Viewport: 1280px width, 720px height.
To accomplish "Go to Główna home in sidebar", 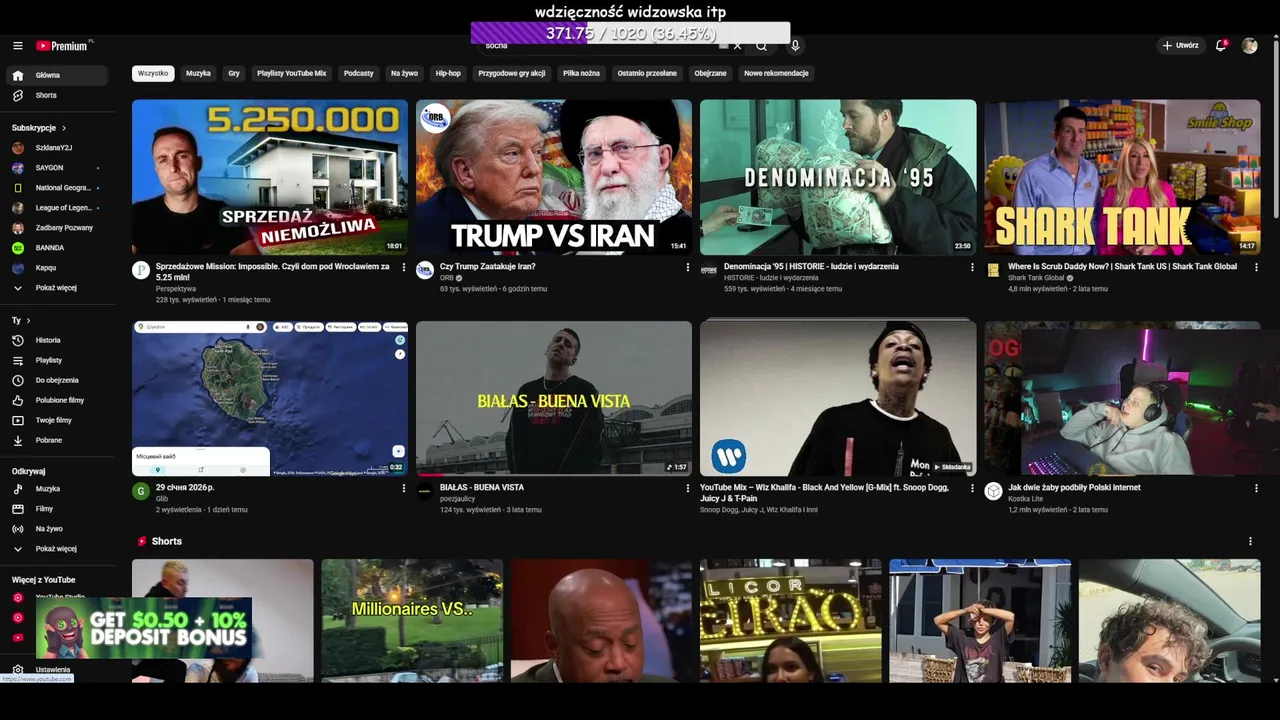I will pyautogui.click(x=57, y=75).
